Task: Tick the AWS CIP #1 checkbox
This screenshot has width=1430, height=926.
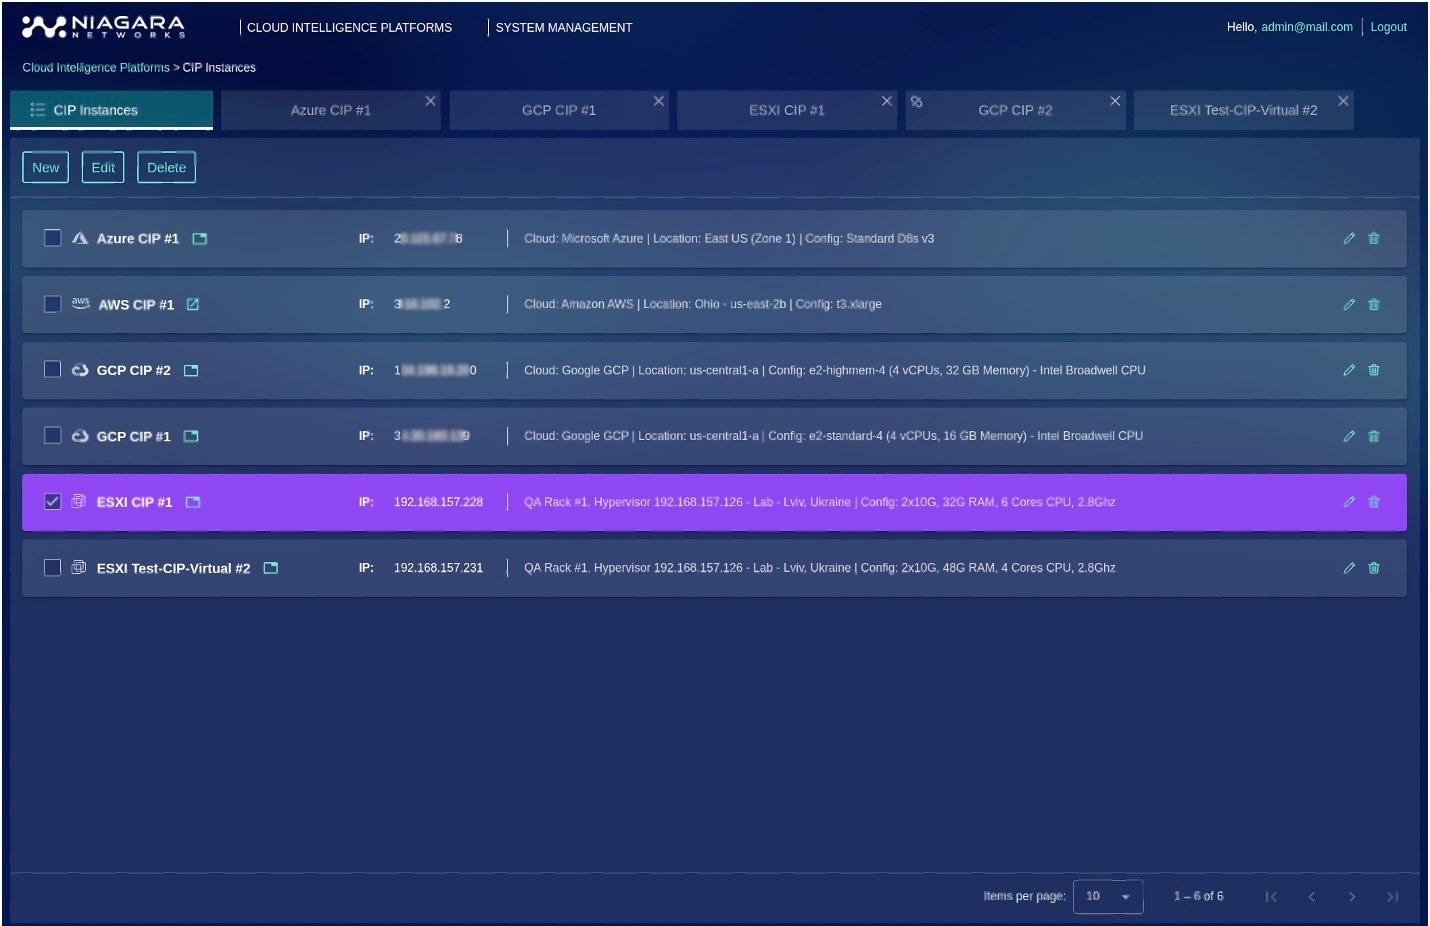Action: point(53,304)
